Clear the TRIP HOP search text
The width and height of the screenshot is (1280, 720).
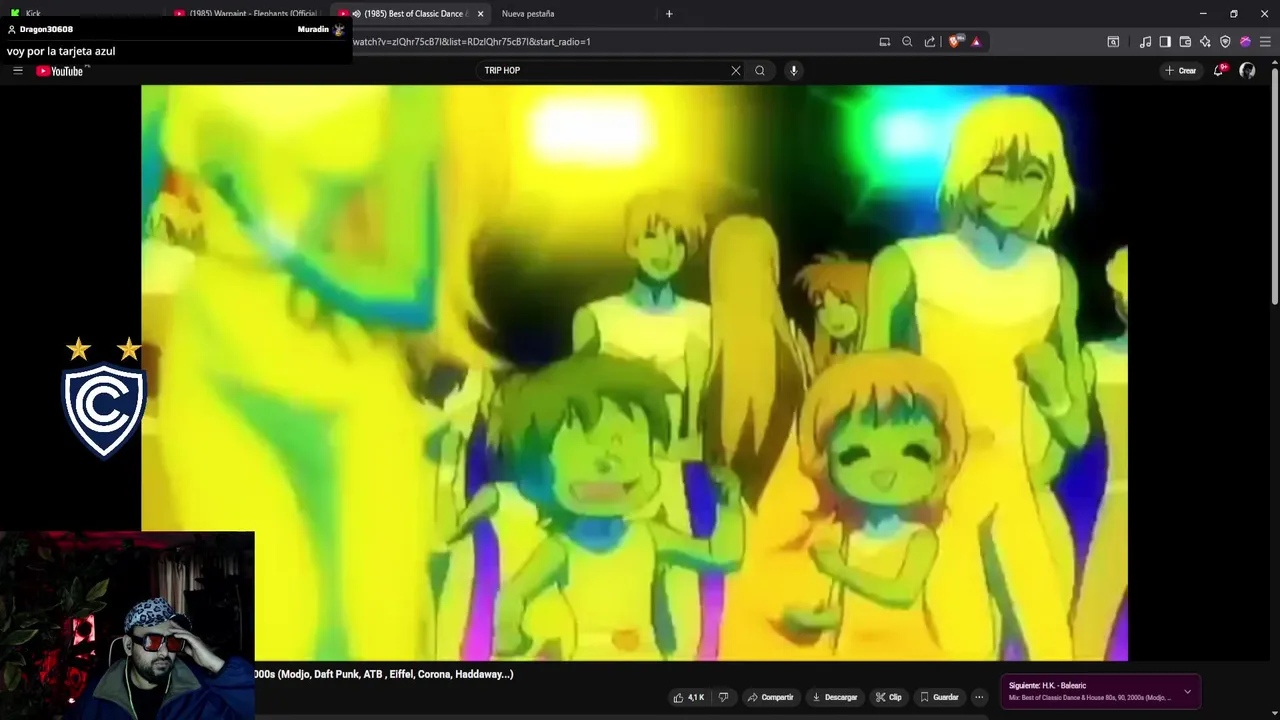pos(736,70)
